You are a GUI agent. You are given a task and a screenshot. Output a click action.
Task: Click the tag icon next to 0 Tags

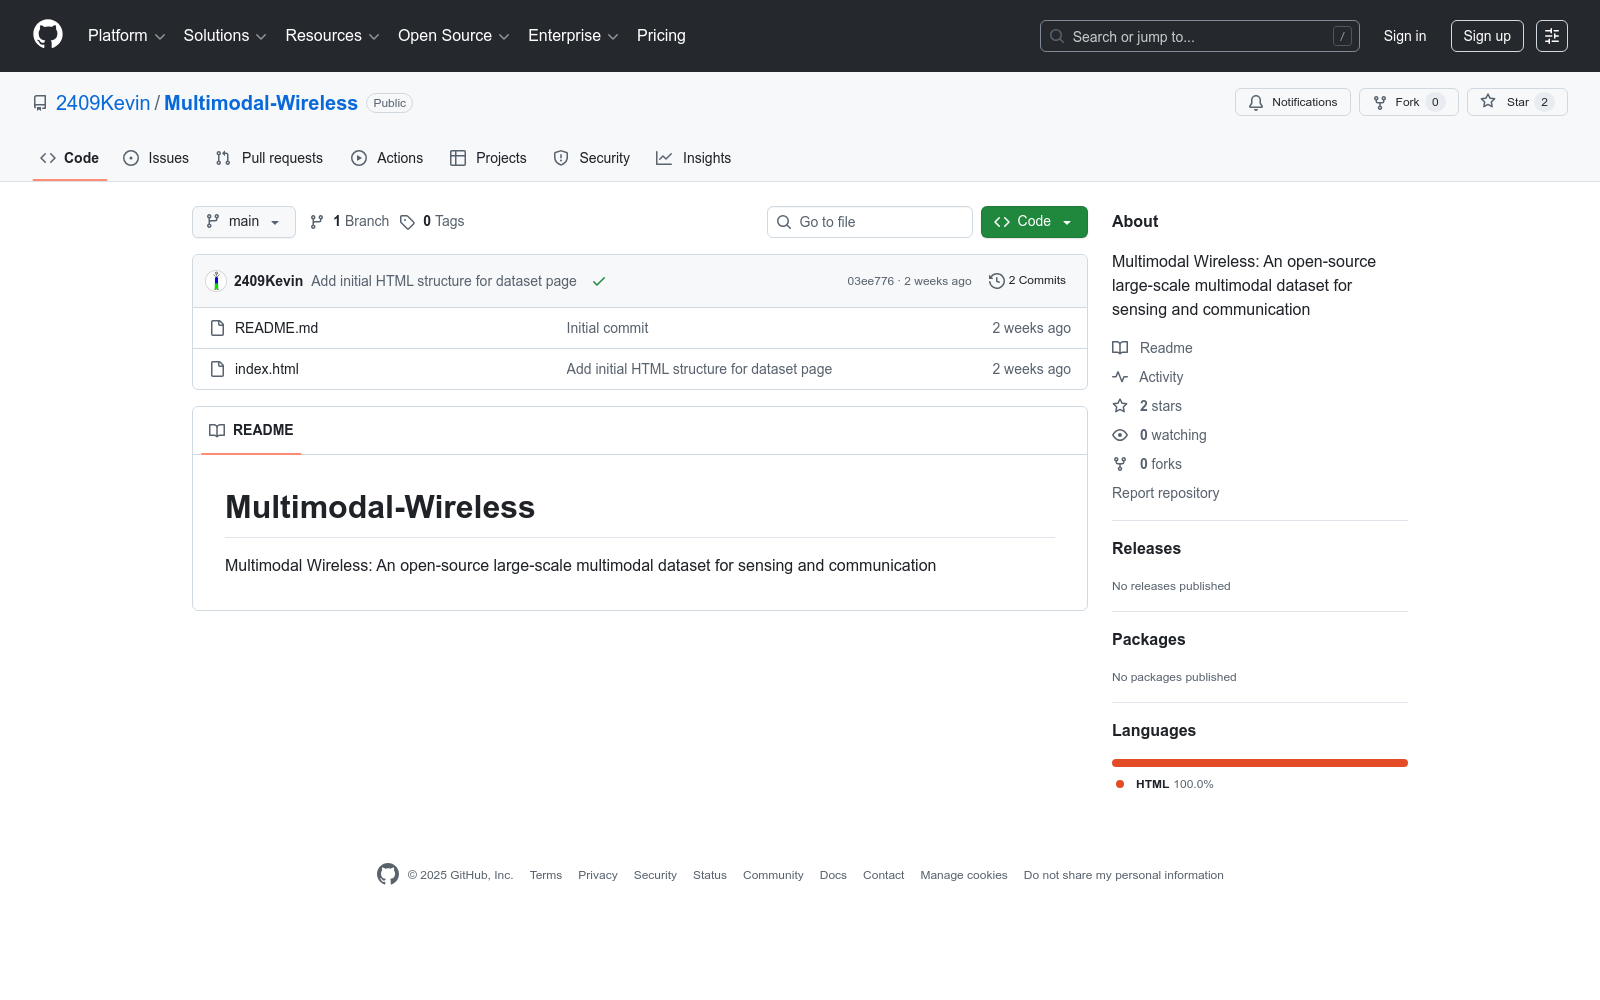click(x=407, y=222)
